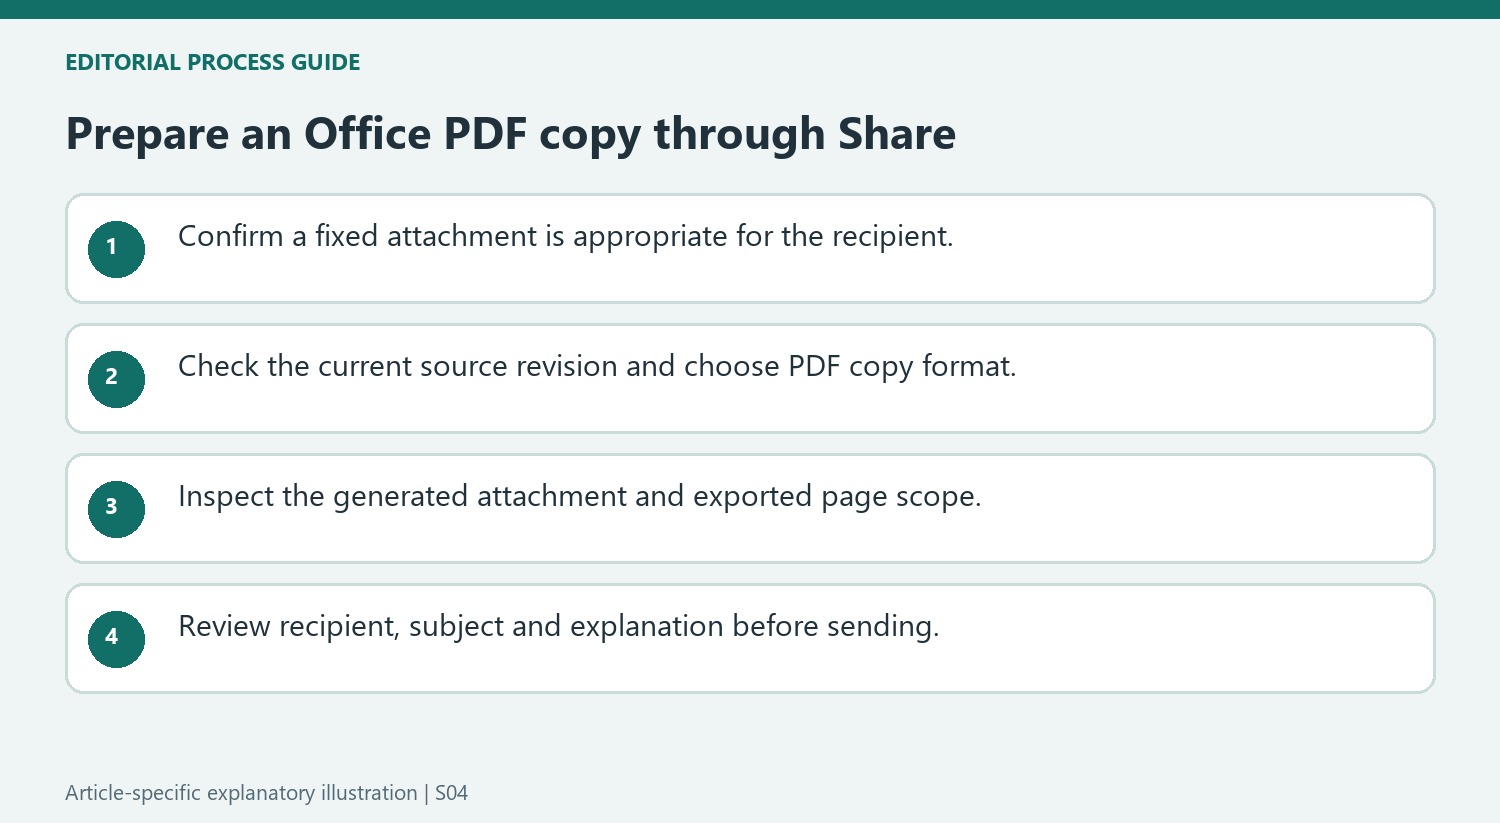The height and width of the screenshot is (823, 1500).
Task: Click the green number 2 step badge
Action: click(116, 379)
